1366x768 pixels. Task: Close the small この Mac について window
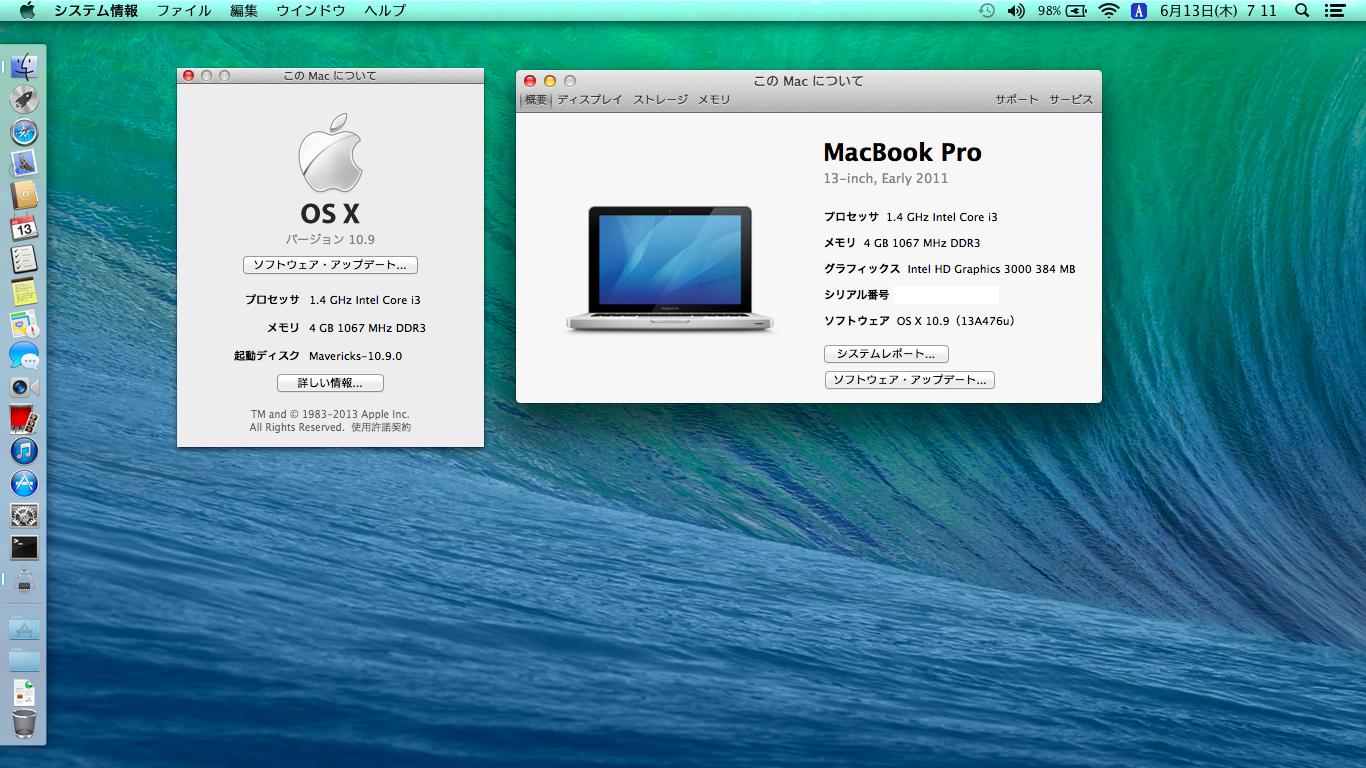pyautogui.click(x=188, y=76)
